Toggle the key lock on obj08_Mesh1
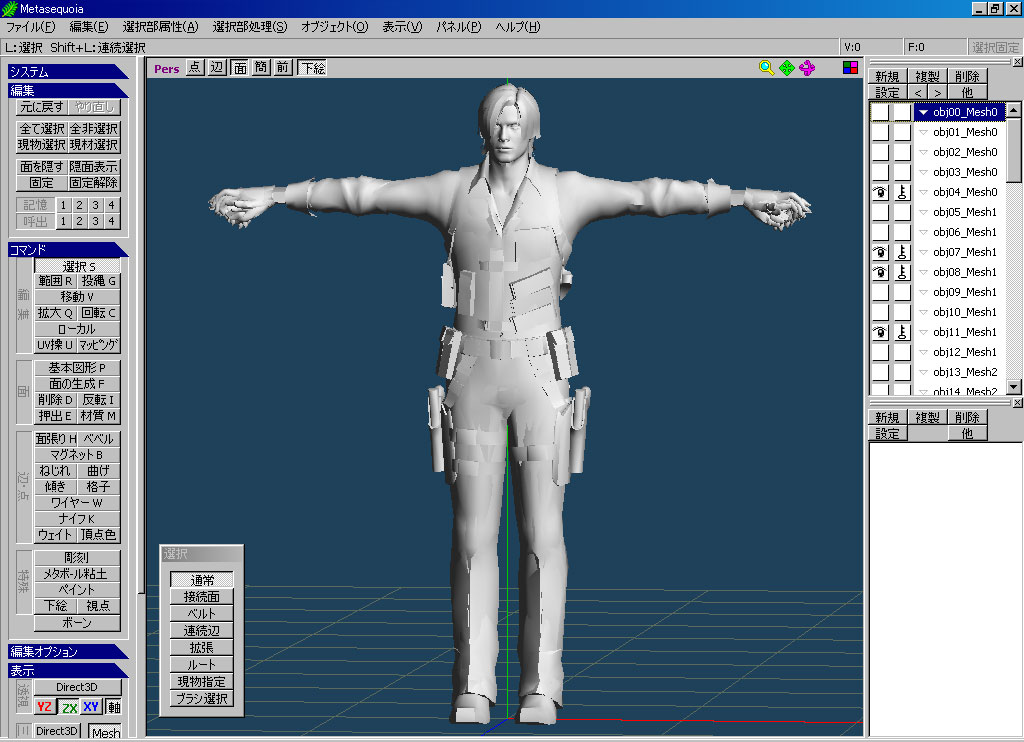This screenshot has width=1024, height=742. [902, 272]
